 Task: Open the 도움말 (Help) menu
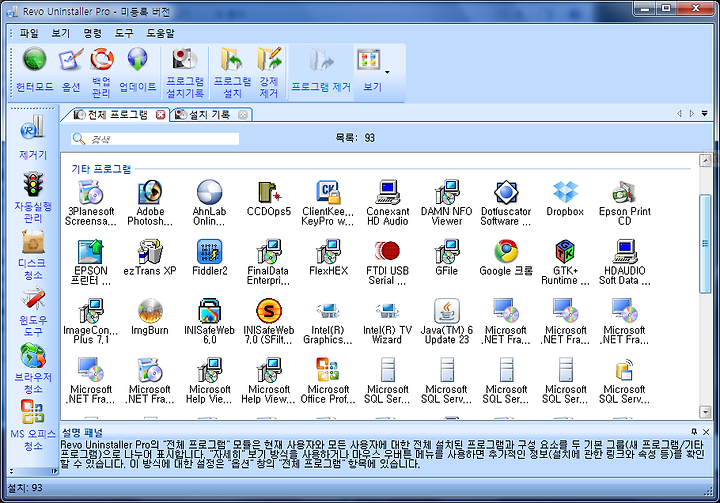click(160, 33)
